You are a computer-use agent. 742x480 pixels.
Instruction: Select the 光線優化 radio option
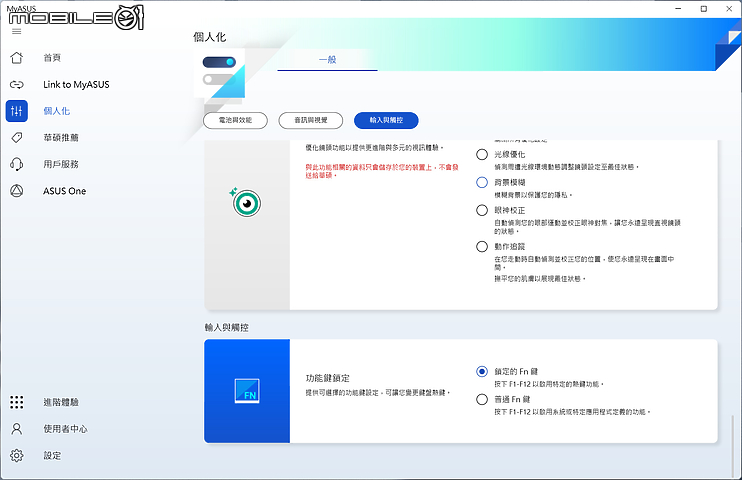tap(482, 154)
